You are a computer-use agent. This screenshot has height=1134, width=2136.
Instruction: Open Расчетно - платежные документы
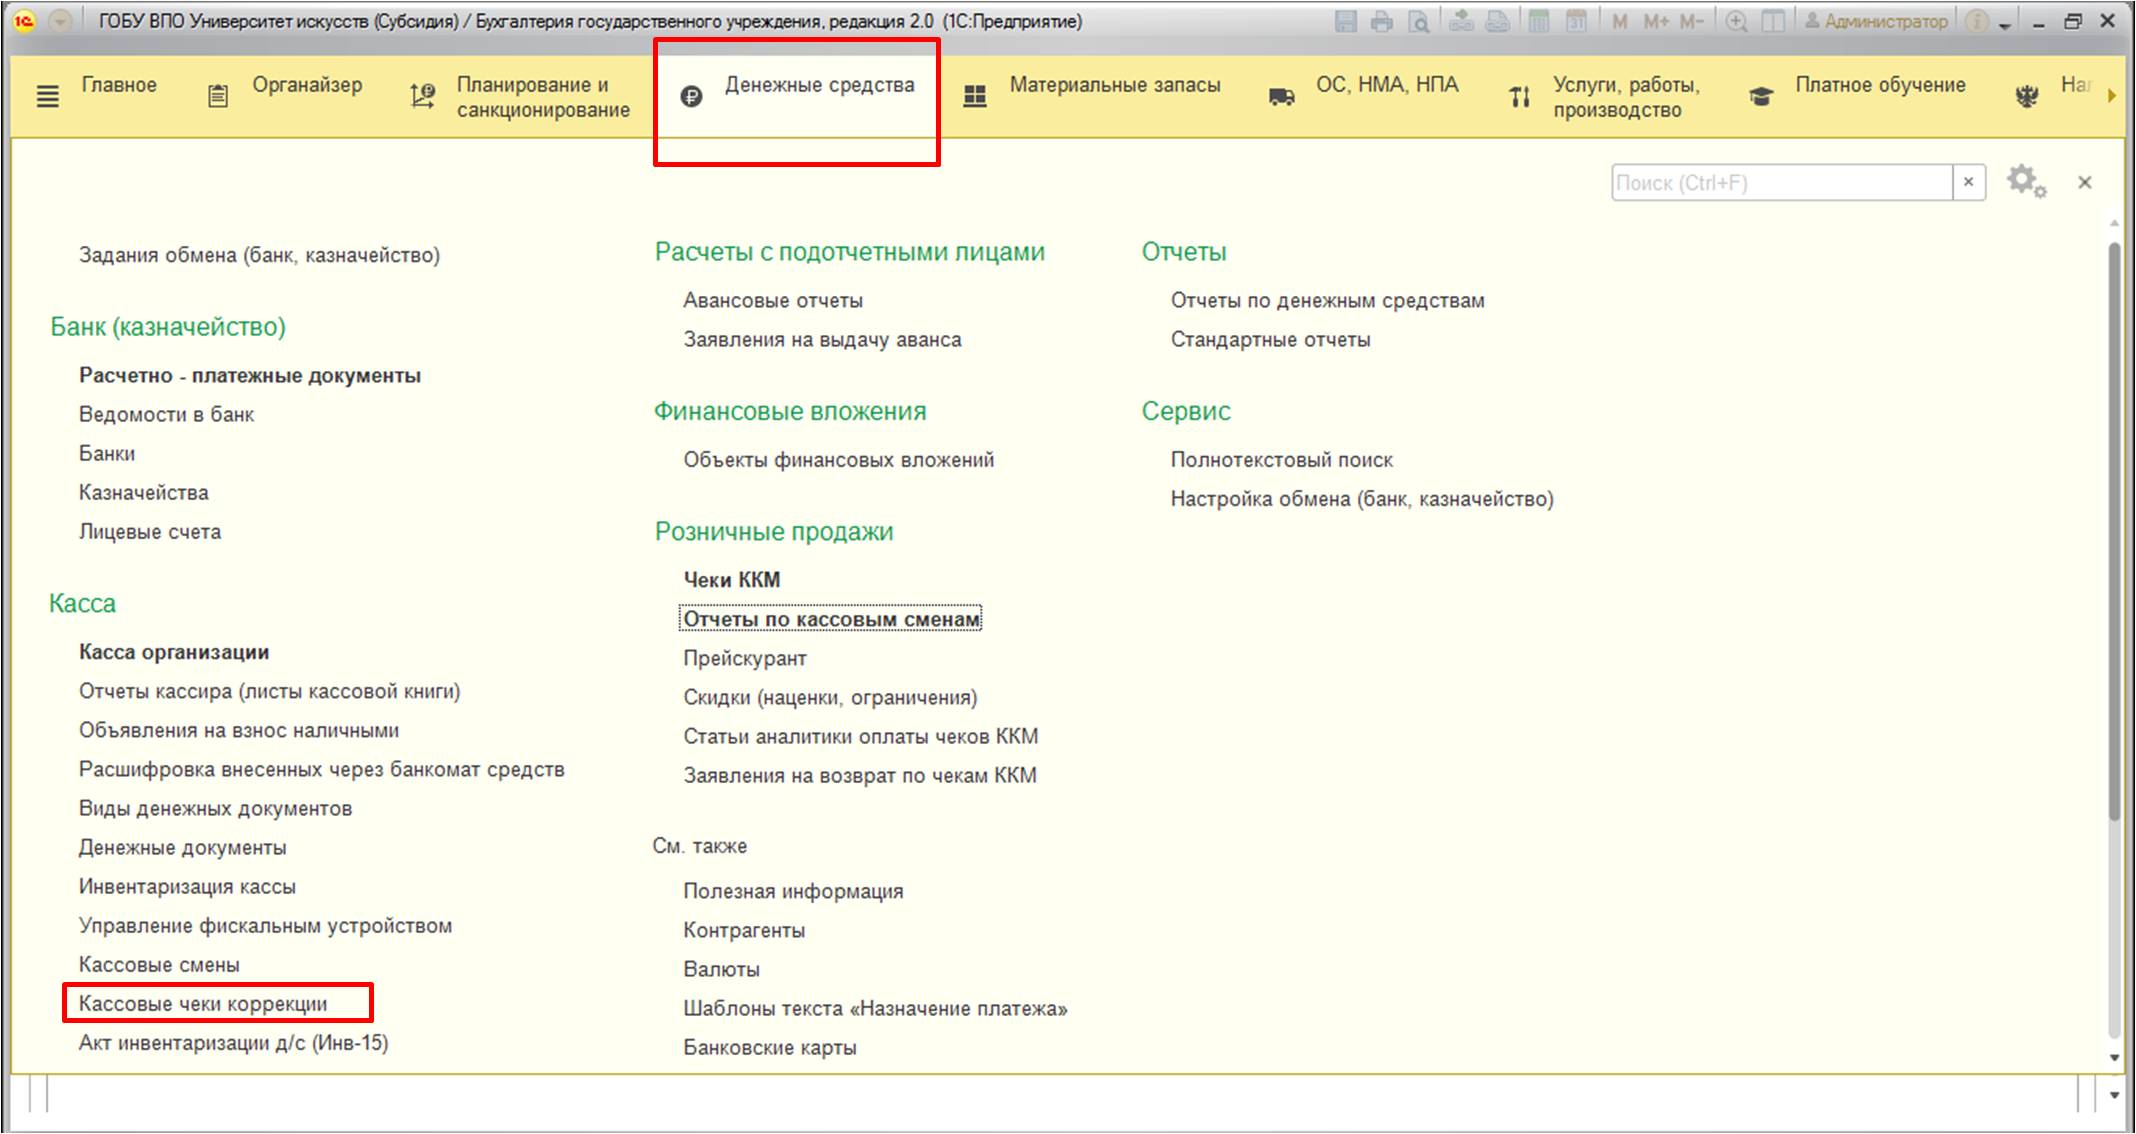250,376
